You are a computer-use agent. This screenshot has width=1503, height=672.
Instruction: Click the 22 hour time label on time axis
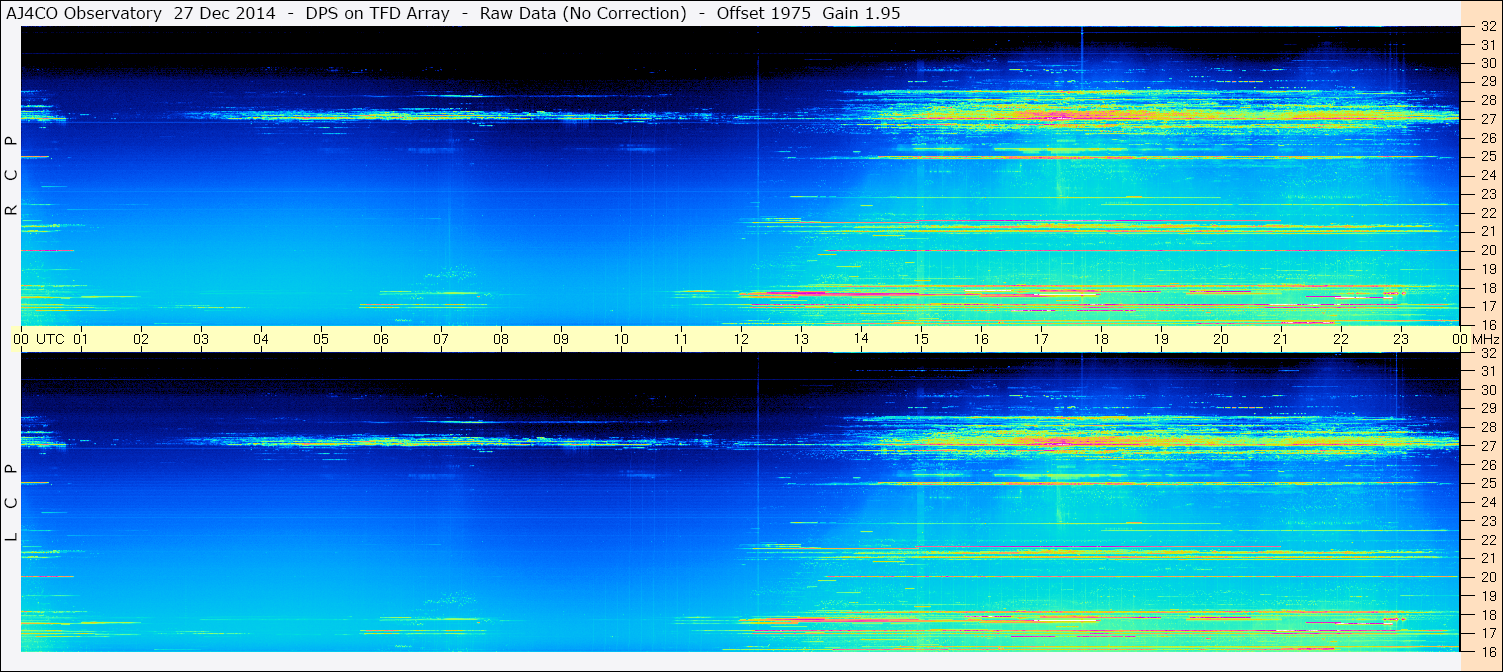click(x=1341, y=339)
